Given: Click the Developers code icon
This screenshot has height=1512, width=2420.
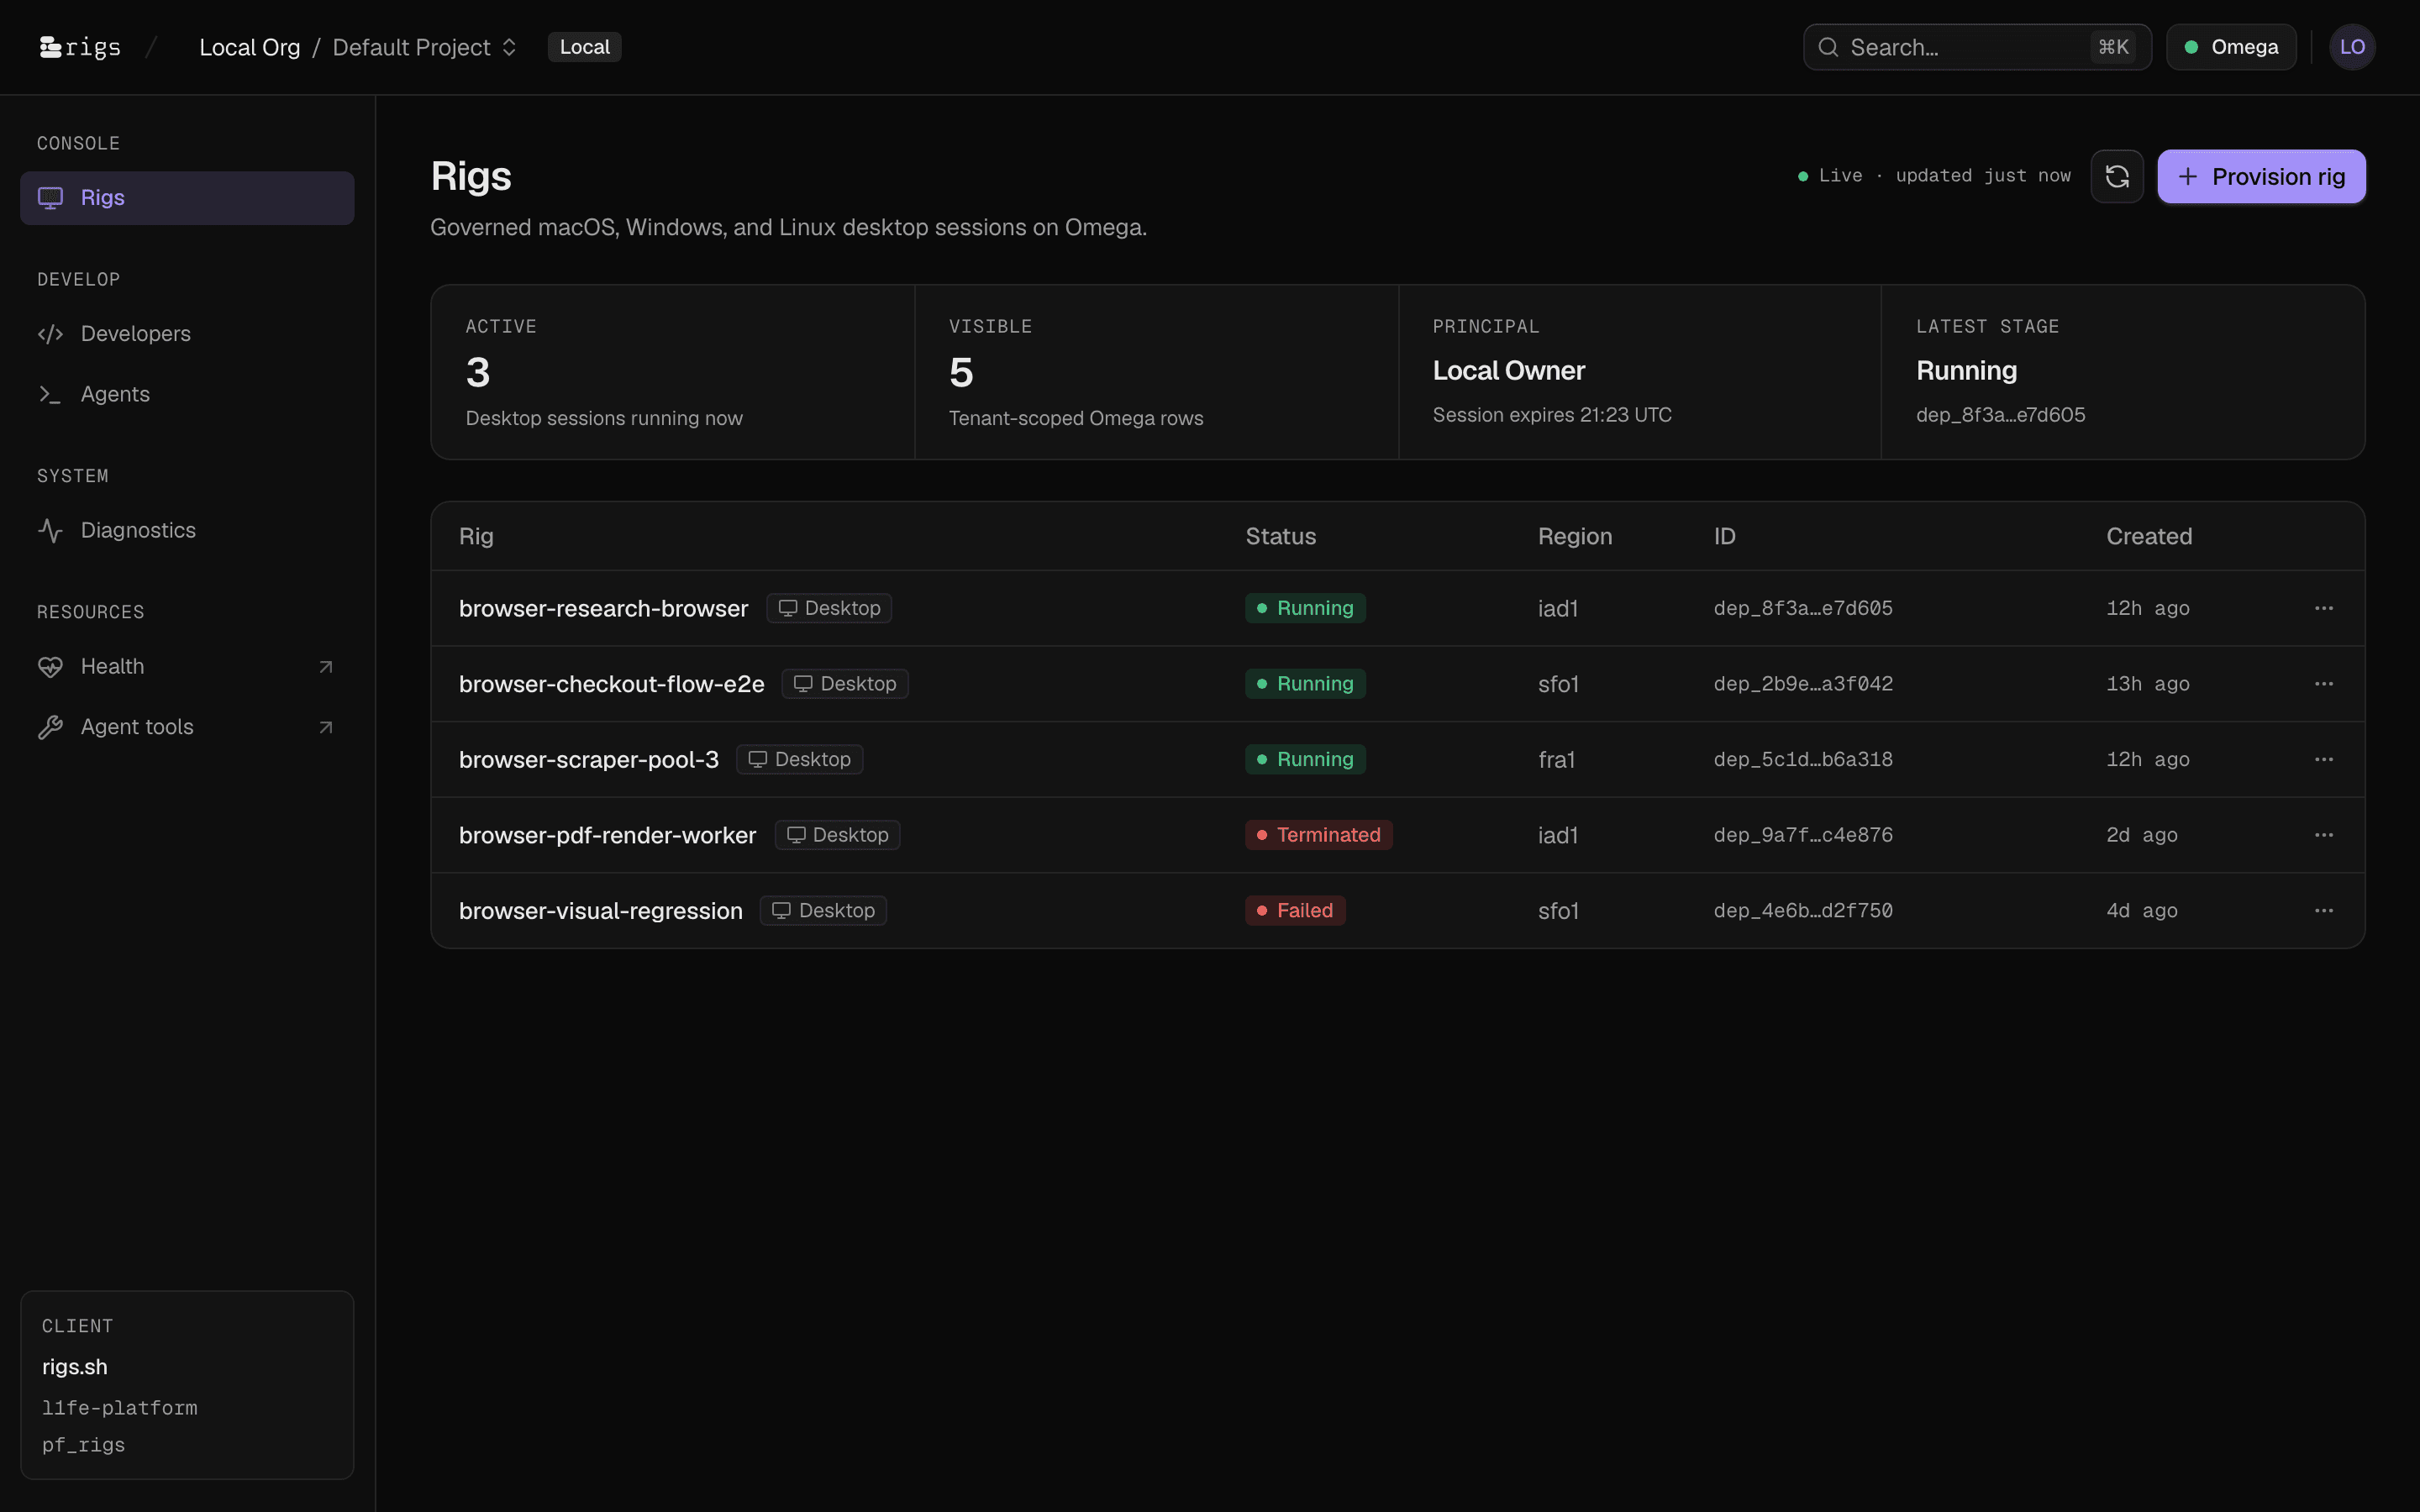Looking at the screenshot, I should (50, 334).
